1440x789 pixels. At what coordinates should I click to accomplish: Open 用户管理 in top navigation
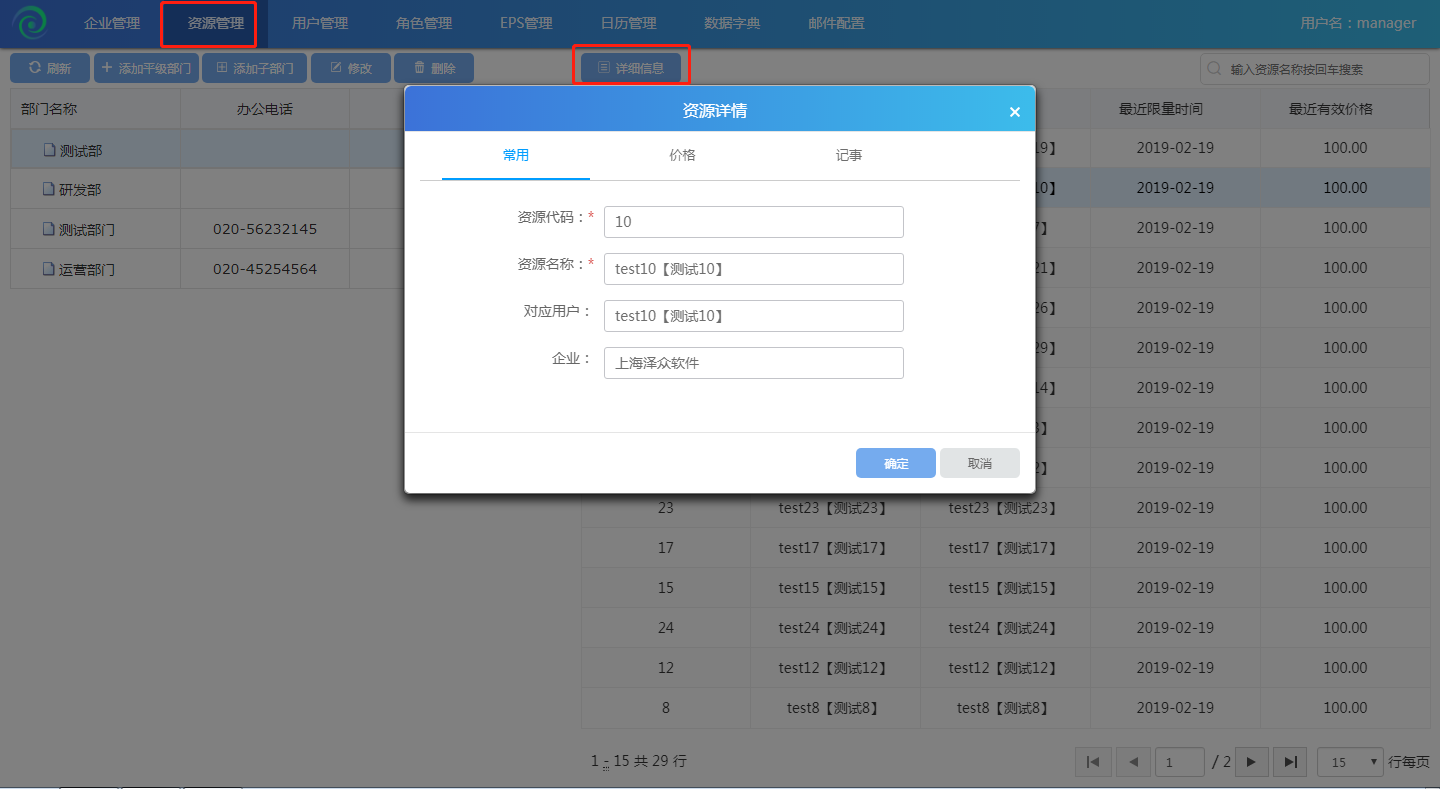[x=320, y=23]
